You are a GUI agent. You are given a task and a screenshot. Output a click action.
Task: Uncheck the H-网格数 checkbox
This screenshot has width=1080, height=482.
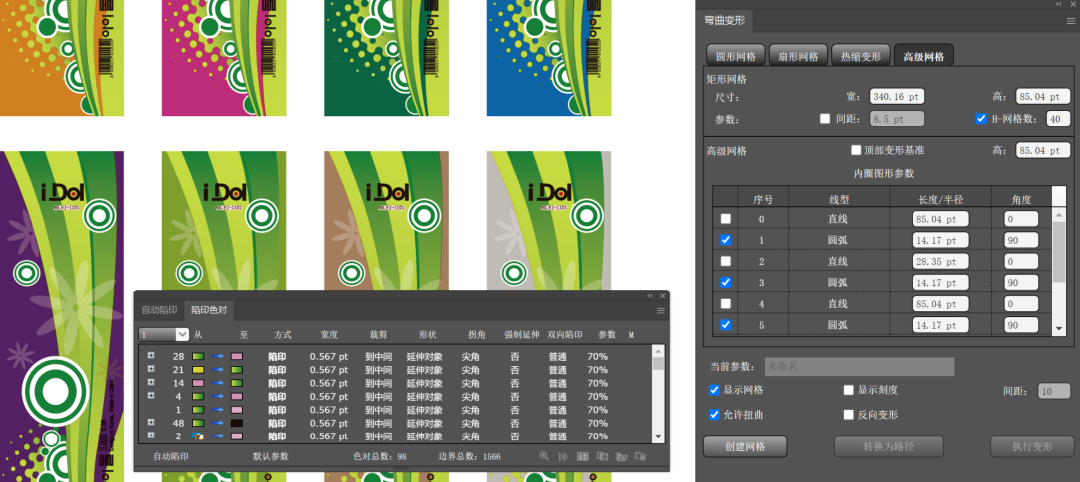pyautogui.click(x=982, y=118)
